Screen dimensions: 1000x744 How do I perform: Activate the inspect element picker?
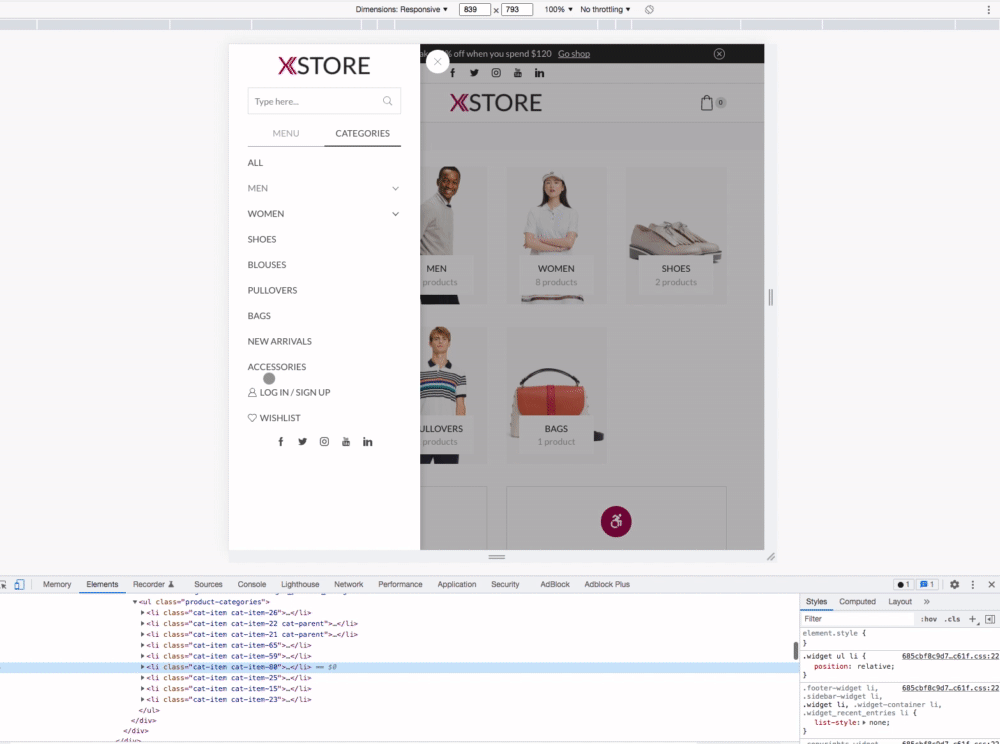click(3, 584)
